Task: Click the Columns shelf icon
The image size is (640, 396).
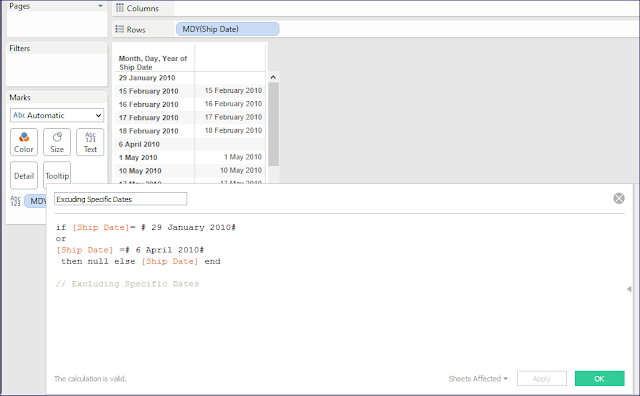Action: coord(120,8)
